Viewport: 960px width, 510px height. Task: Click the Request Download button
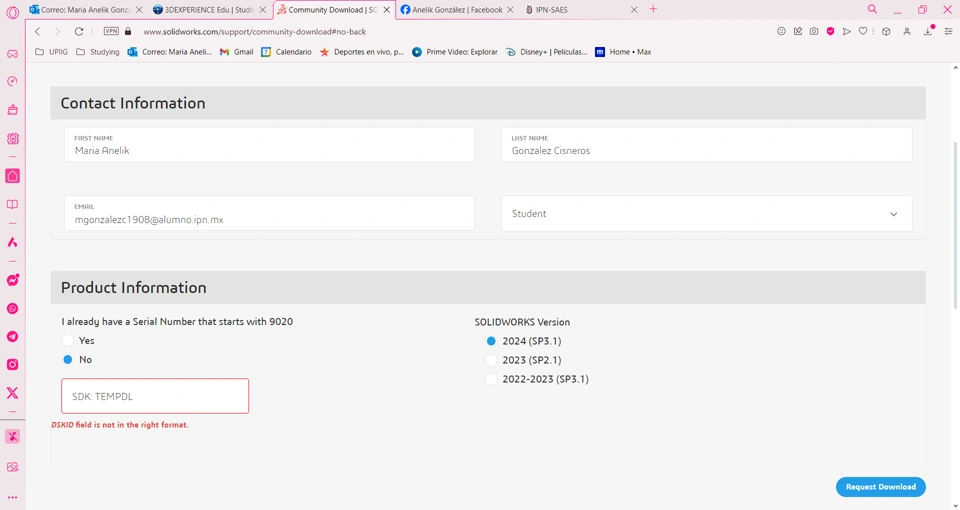(880, 487)
